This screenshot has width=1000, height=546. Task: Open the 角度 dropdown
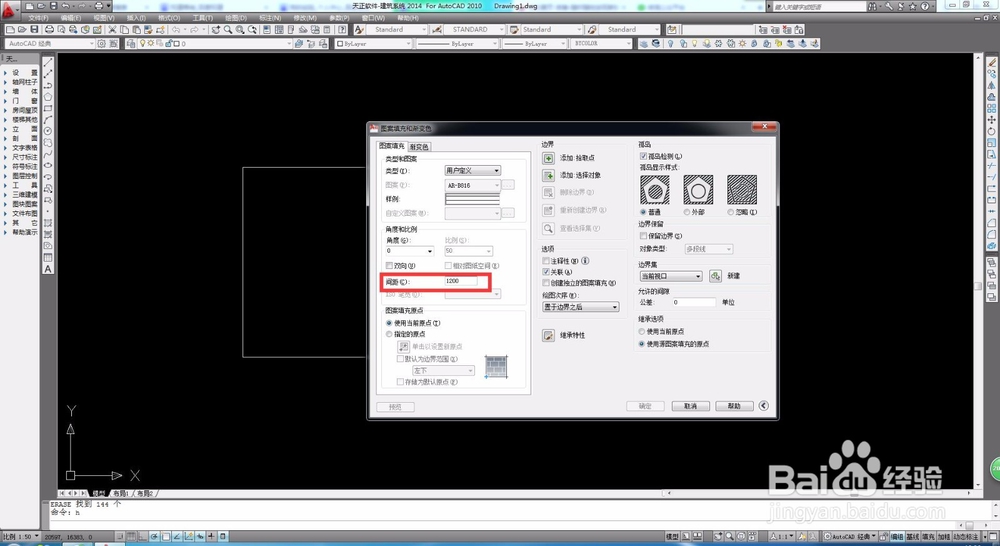coord(409,251)
